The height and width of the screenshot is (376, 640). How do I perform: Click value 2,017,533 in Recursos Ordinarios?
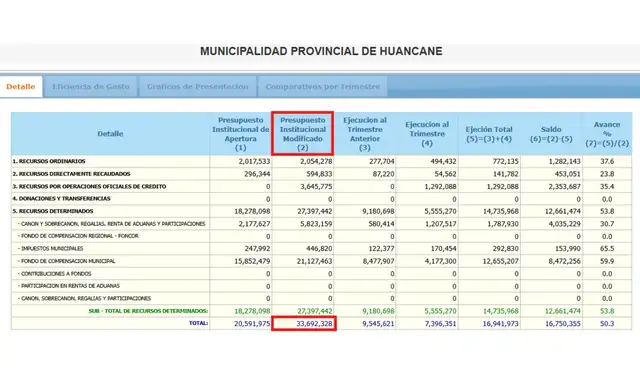point(254,162)
